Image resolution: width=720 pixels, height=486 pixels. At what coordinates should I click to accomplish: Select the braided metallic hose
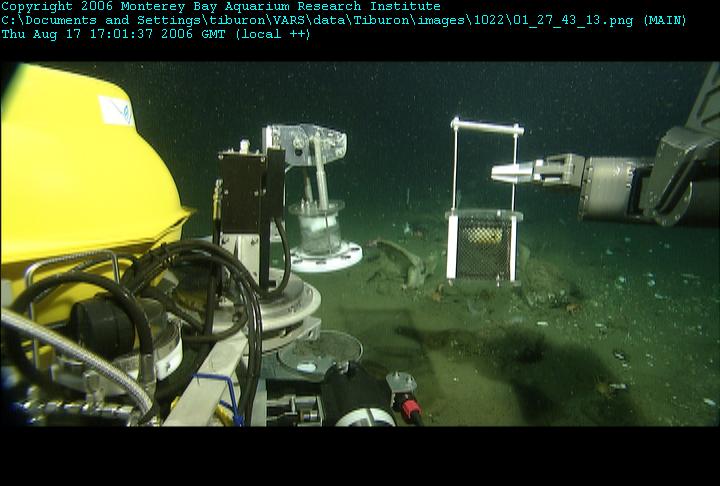[76, 359]
